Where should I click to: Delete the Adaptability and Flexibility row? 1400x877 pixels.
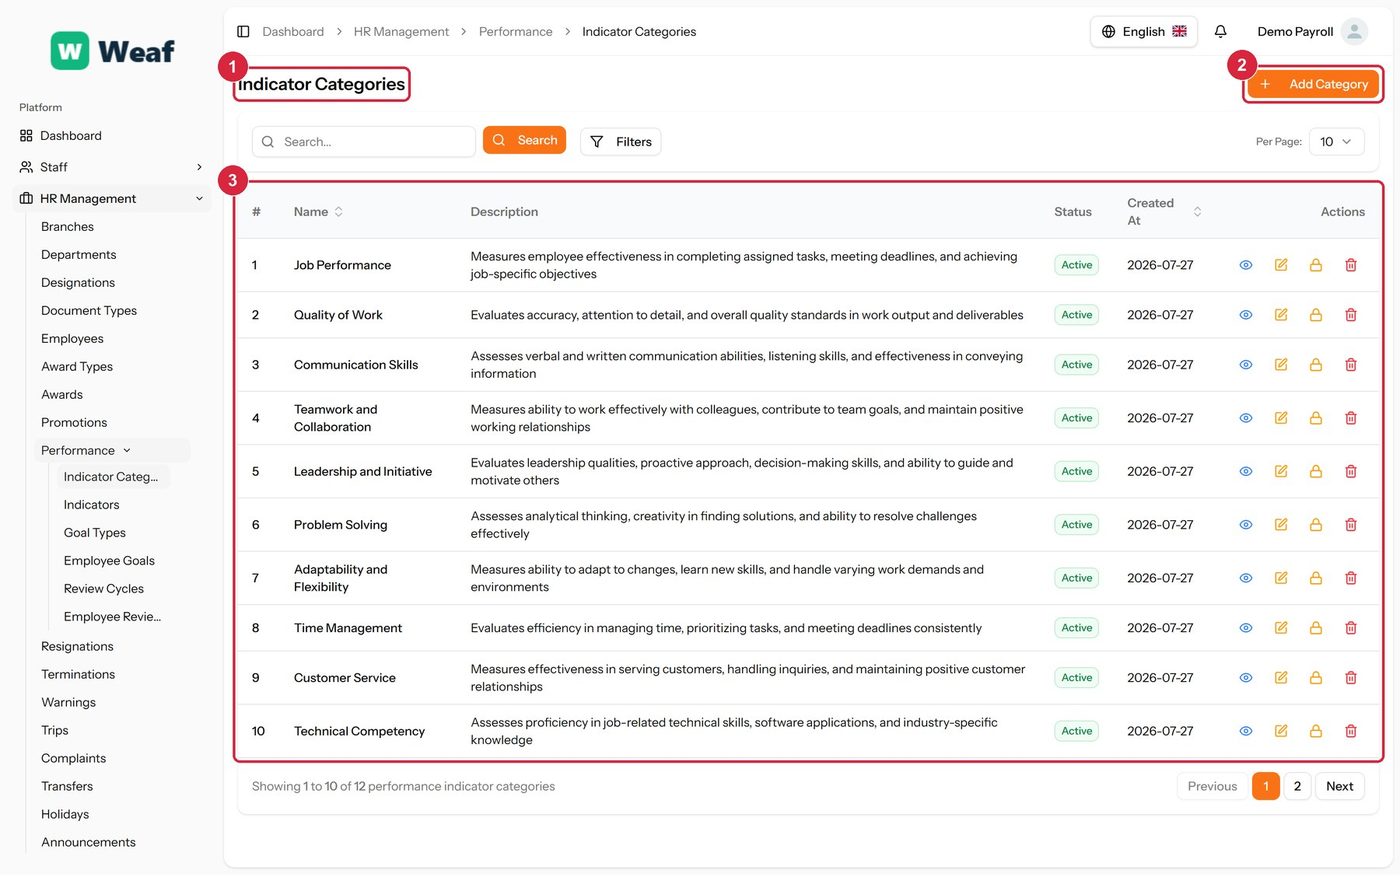[x=1351, y=578]
